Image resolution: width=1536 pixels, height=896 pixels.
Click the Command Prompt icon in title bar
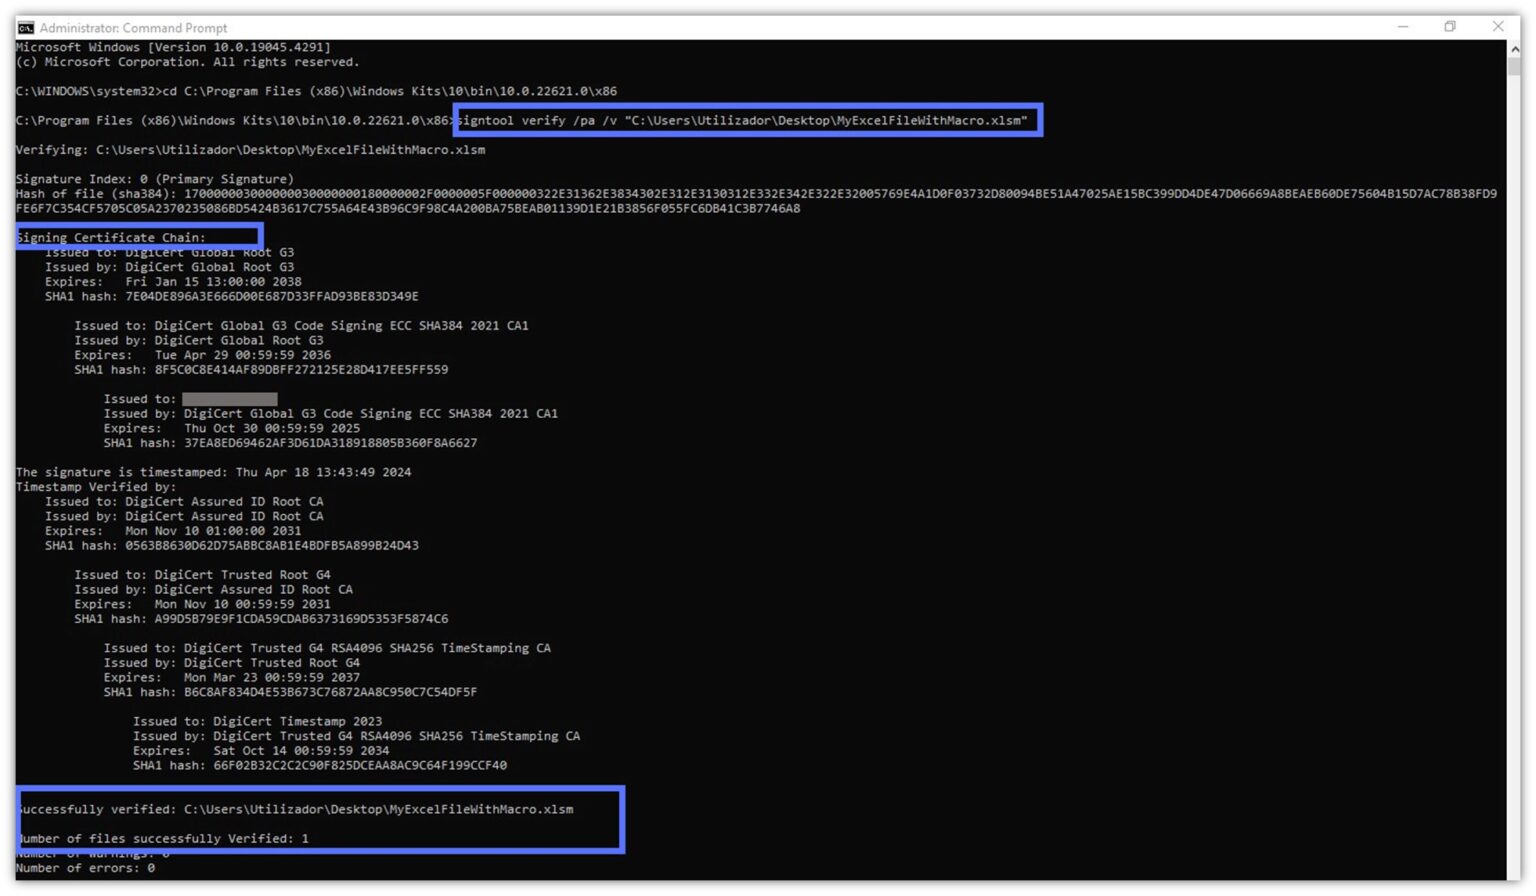(26, 27)
